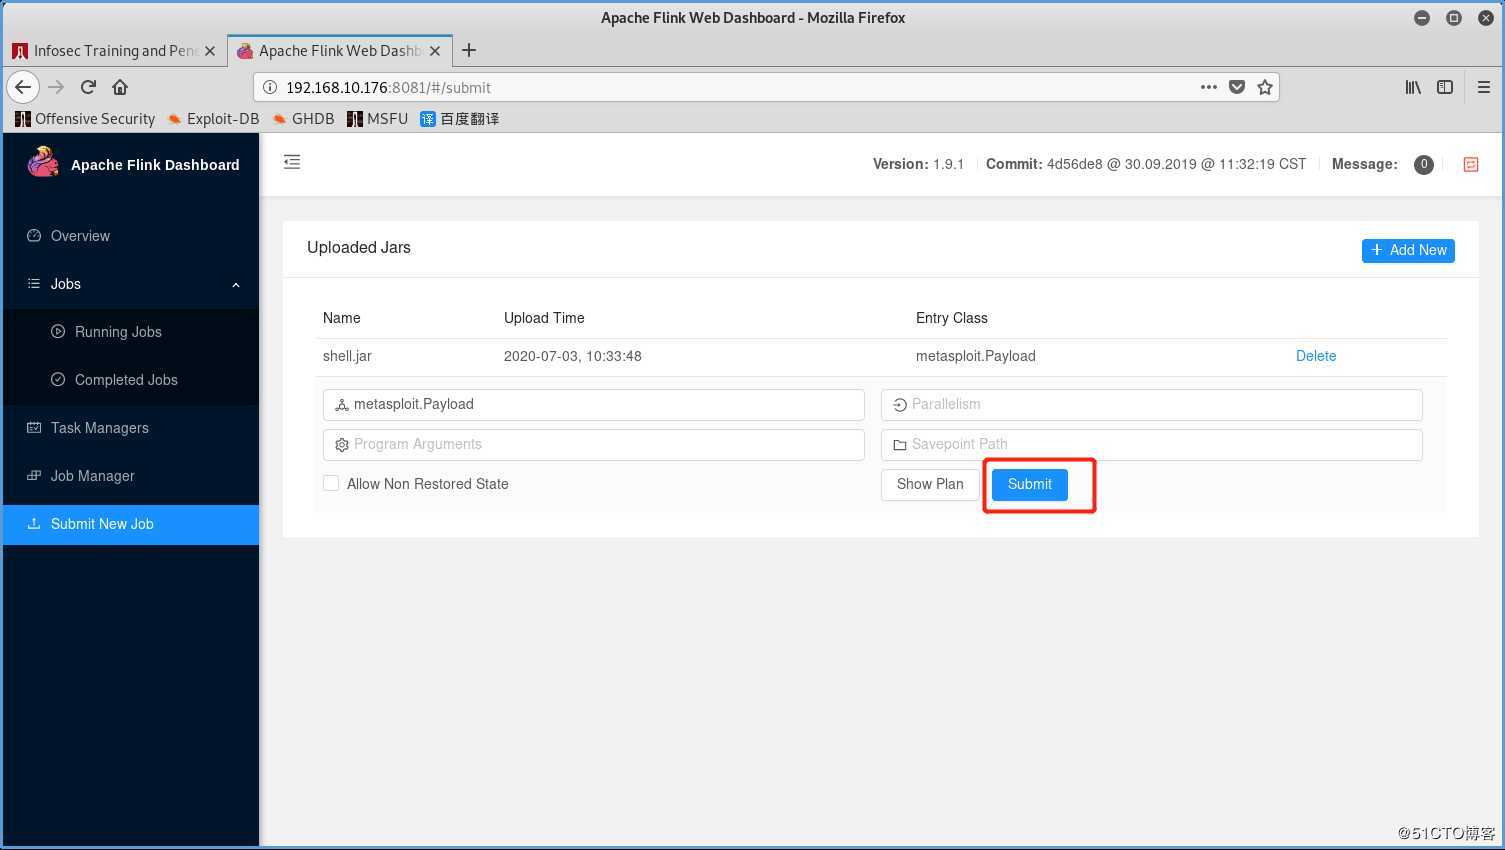Viewport: 1505px width, 850px height.
Task: Submit the job with Submit button
Action: pyautogui.click(x=1030, y=484)
